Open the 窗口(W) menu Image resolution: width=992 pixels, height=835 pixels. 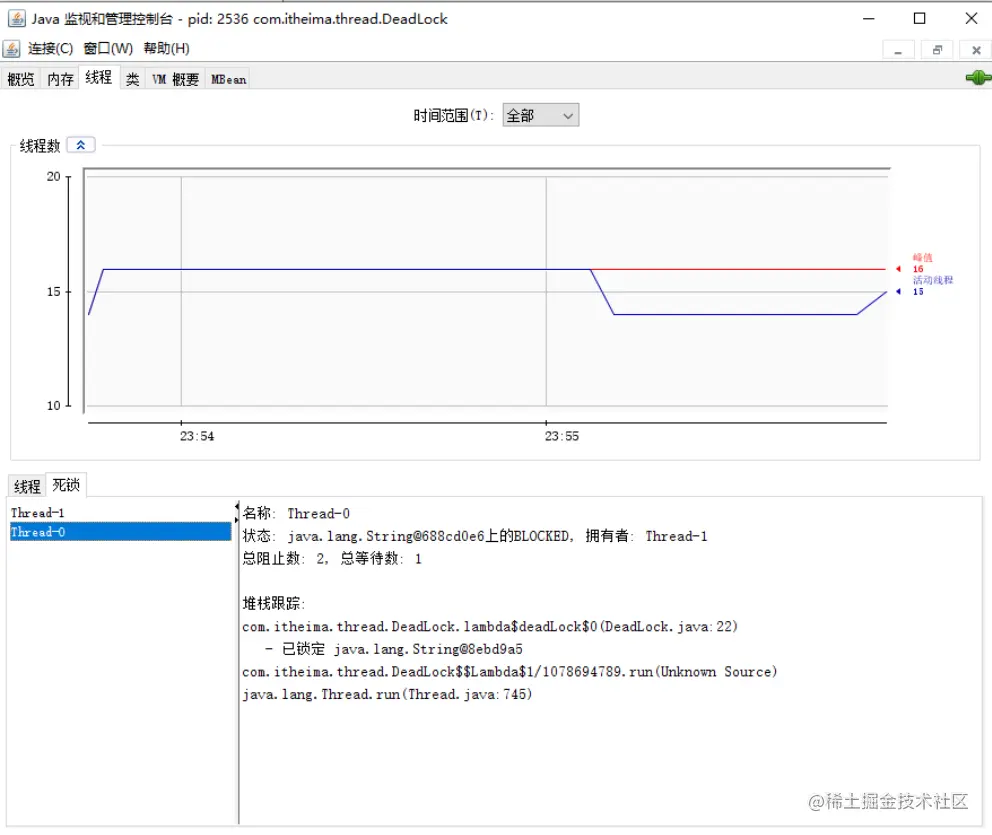[108, 49]
